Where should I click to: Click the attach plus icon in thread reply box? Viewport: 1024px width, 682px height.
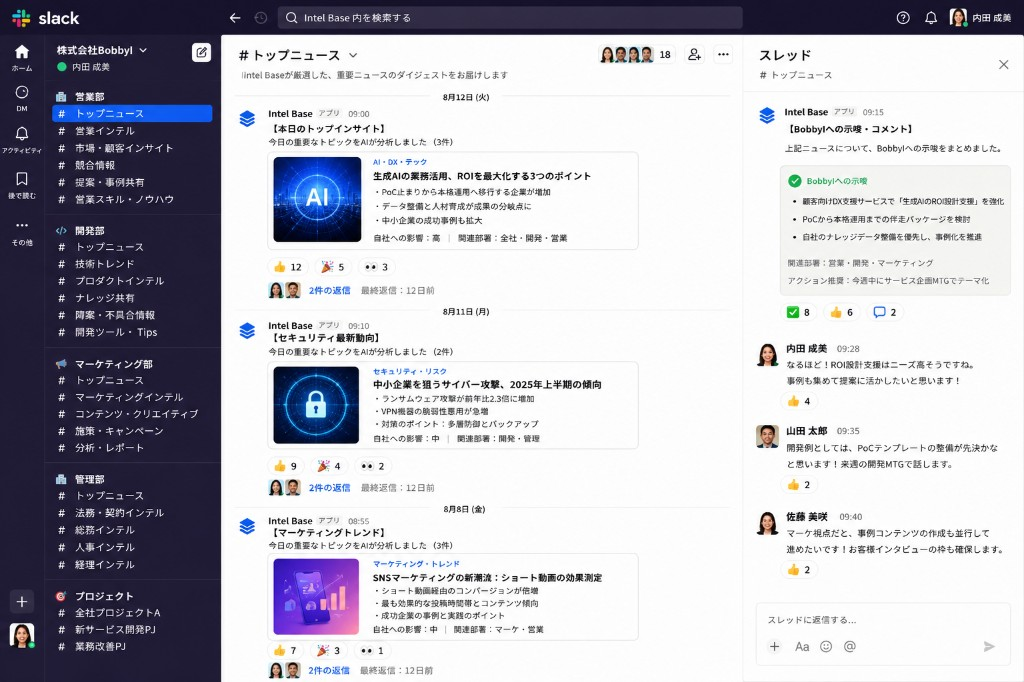point(775,646)
